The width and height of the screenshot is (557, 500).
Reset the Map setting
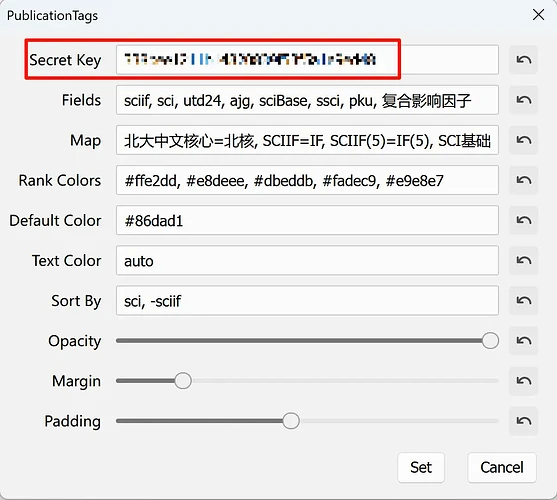click(523, 140)
